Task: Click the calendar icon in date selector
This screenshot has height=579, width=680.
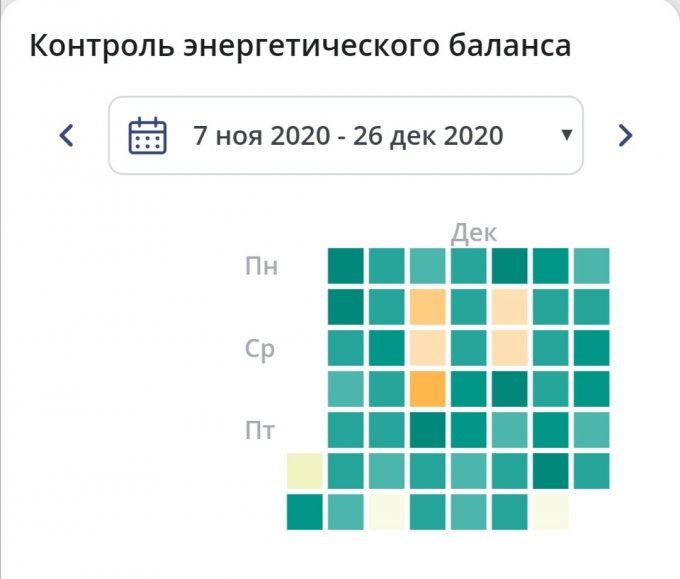Action: click(x=148, y=135)
